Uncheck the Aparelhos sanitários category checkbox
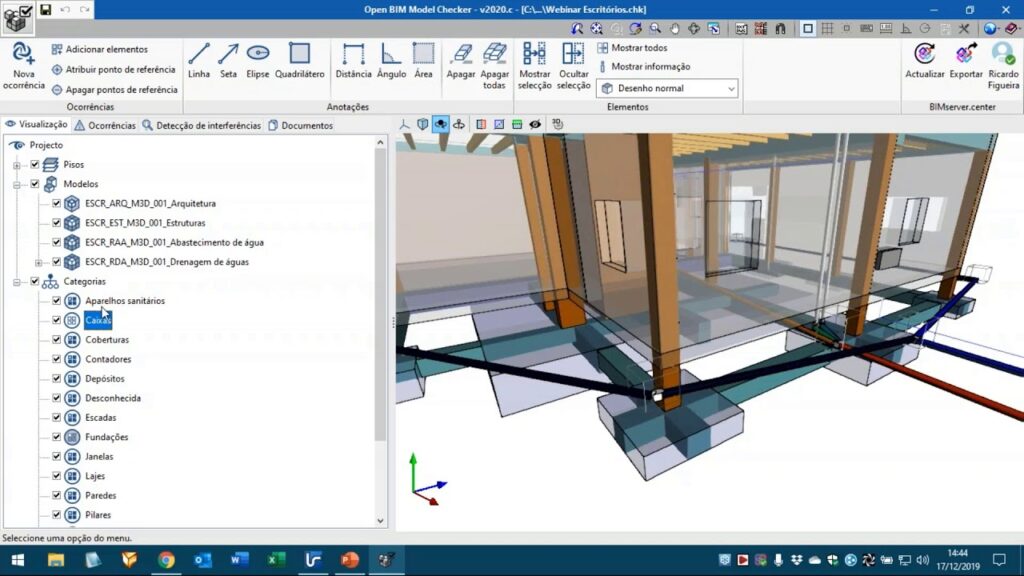Screen dimensions: 1024x576 click(57, 301)
